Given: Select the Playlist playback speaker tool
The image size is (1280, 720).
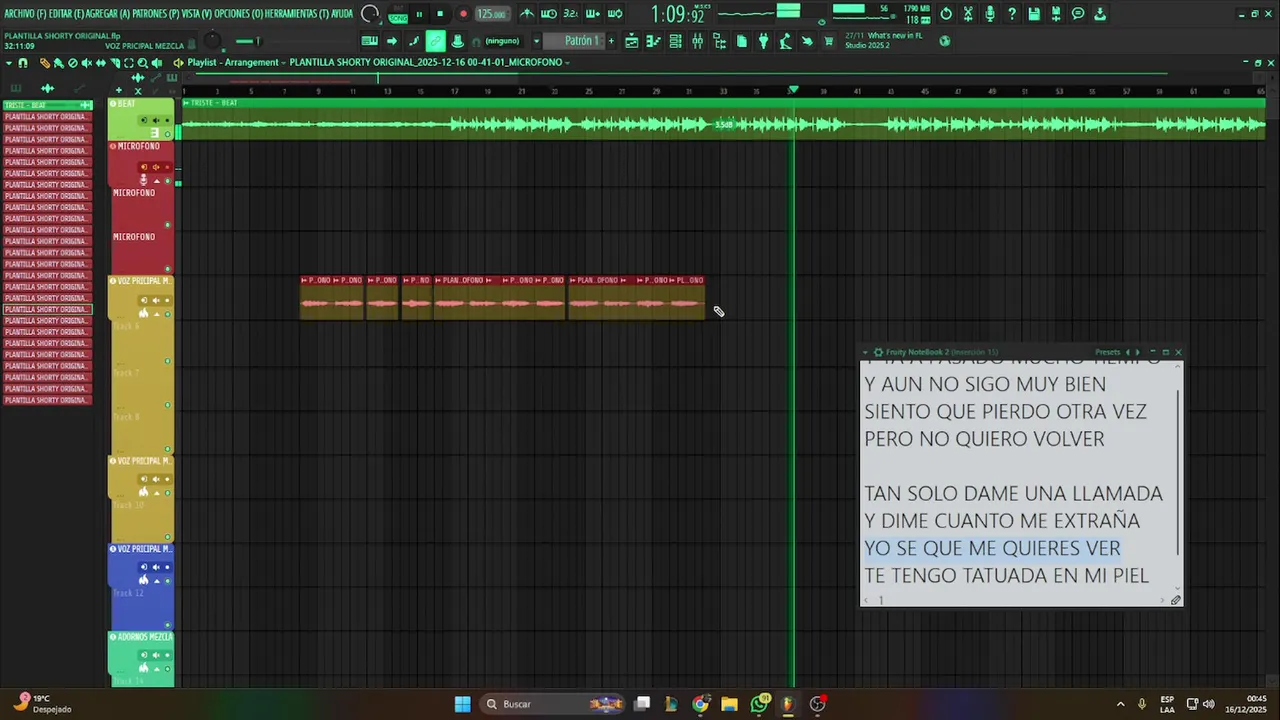Looking at the screenshot, I should [156, 63].
